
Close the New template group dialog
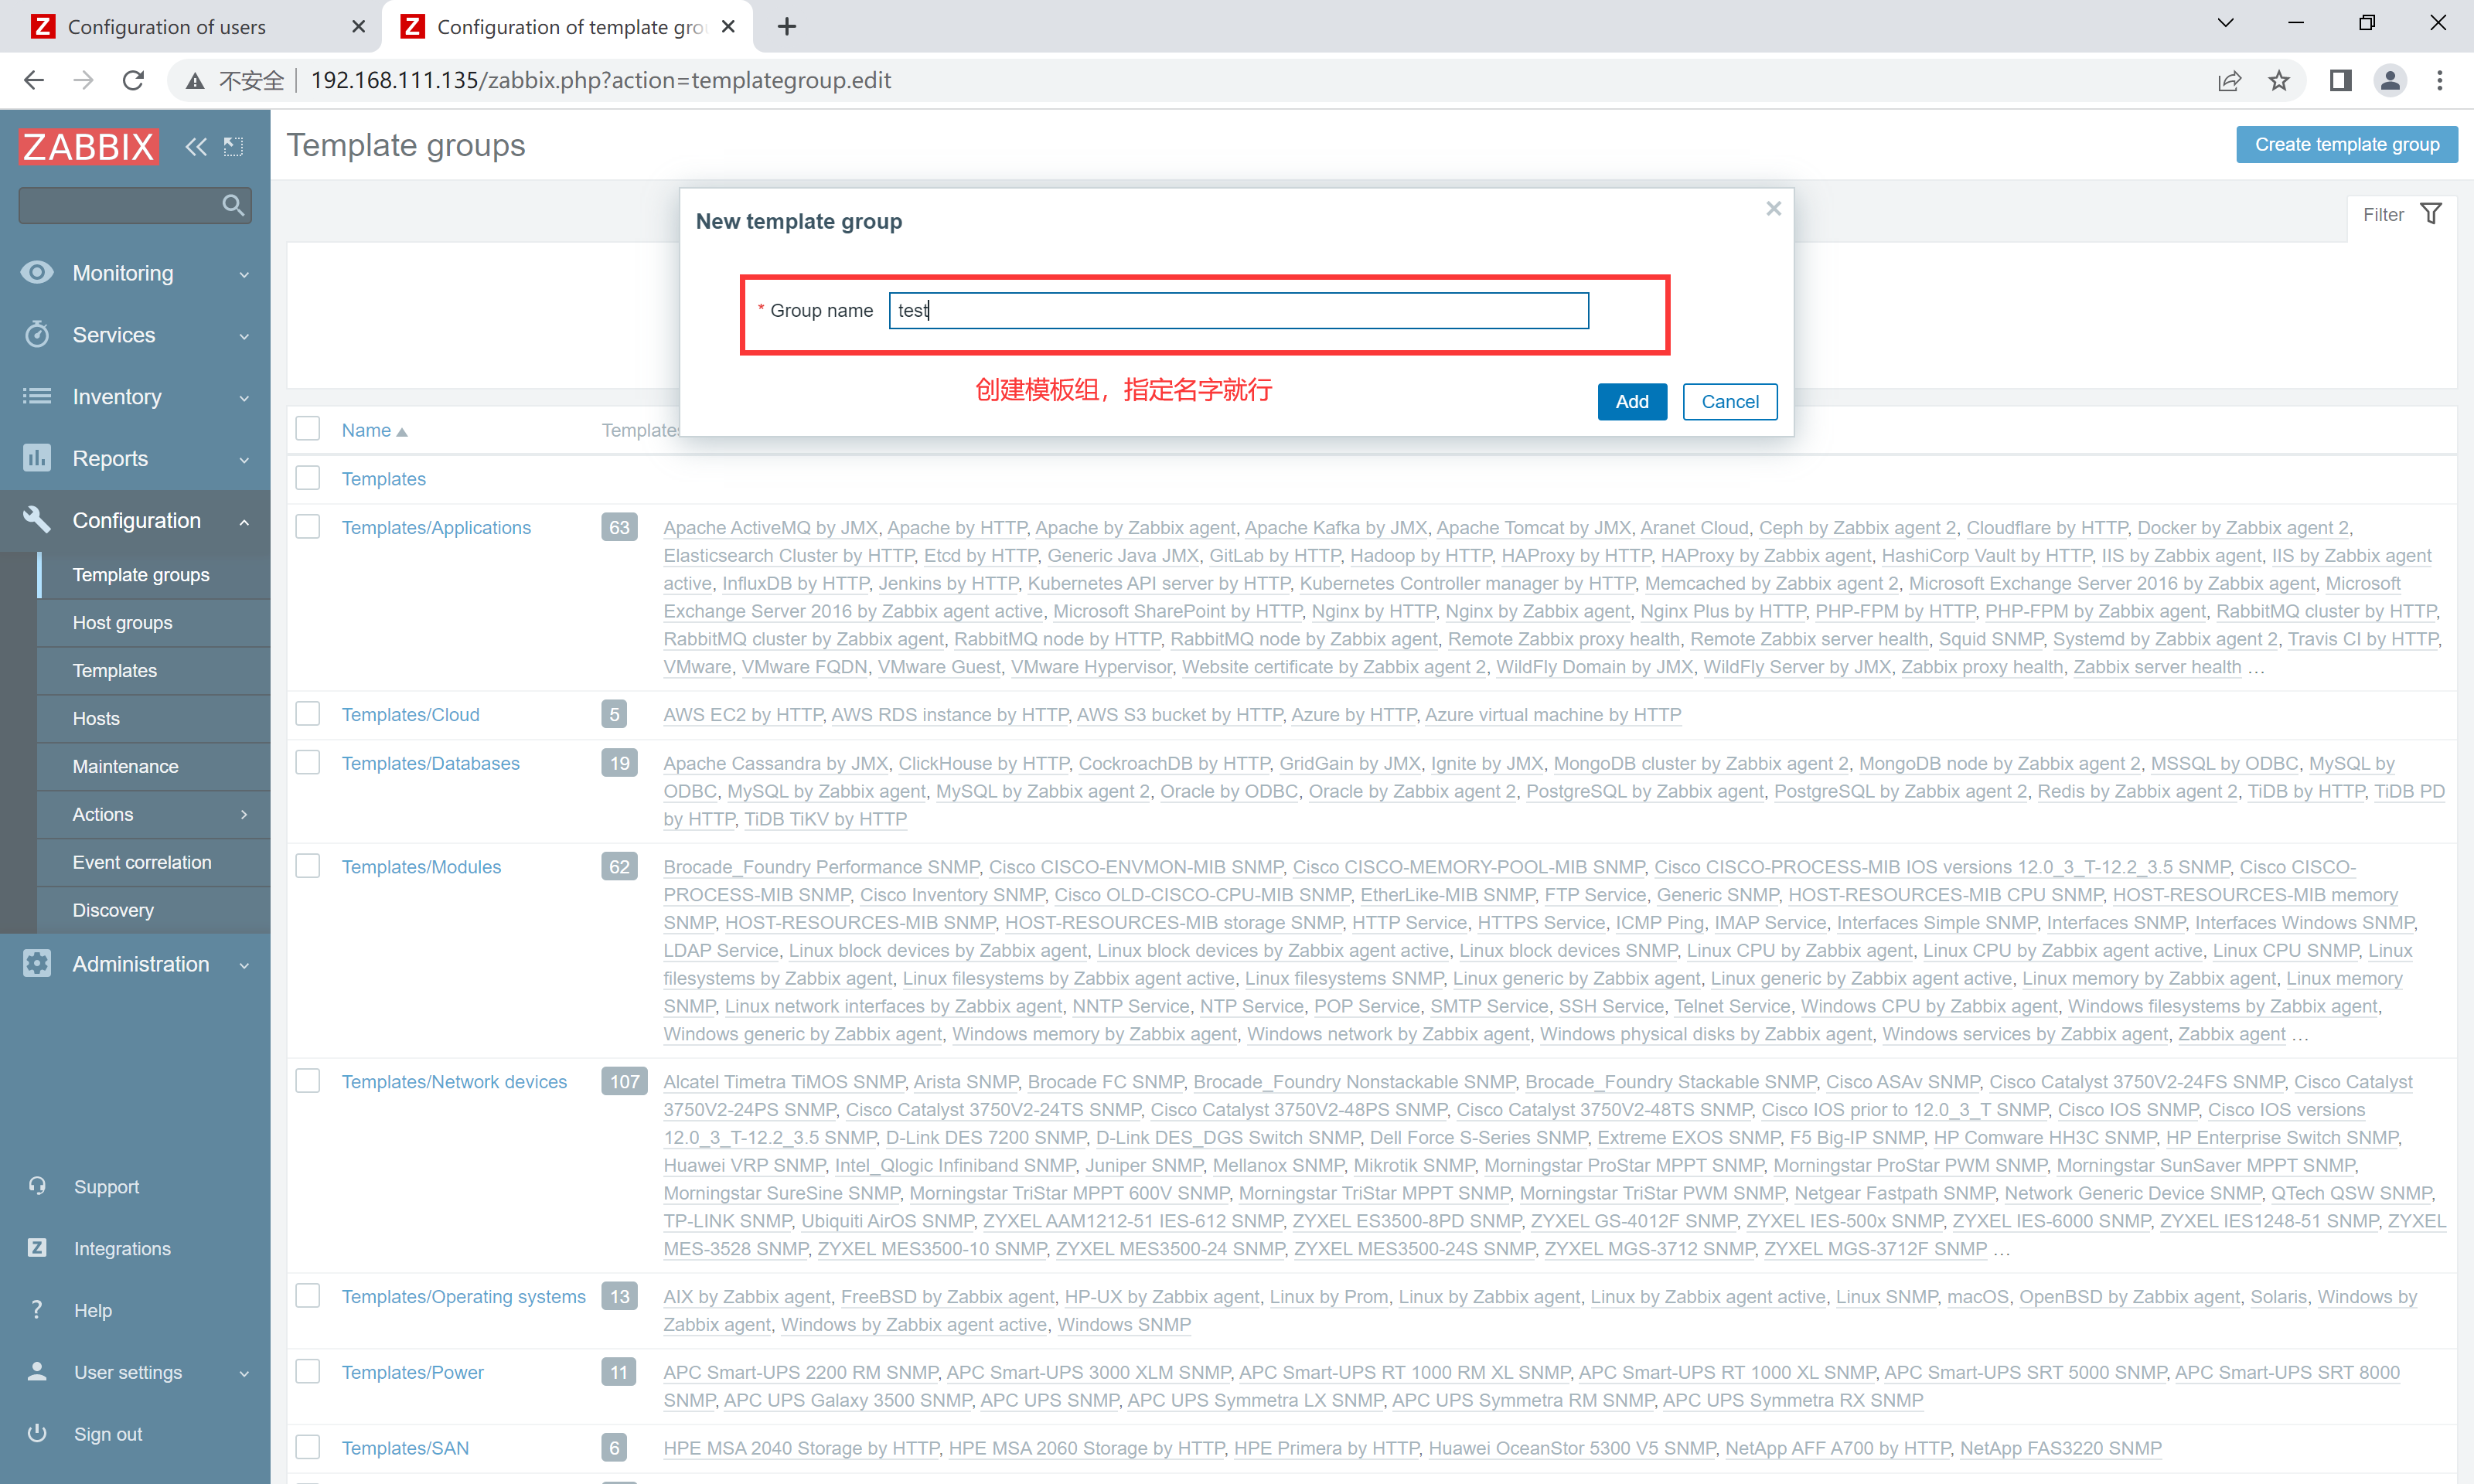click(x=1773, y=208)
